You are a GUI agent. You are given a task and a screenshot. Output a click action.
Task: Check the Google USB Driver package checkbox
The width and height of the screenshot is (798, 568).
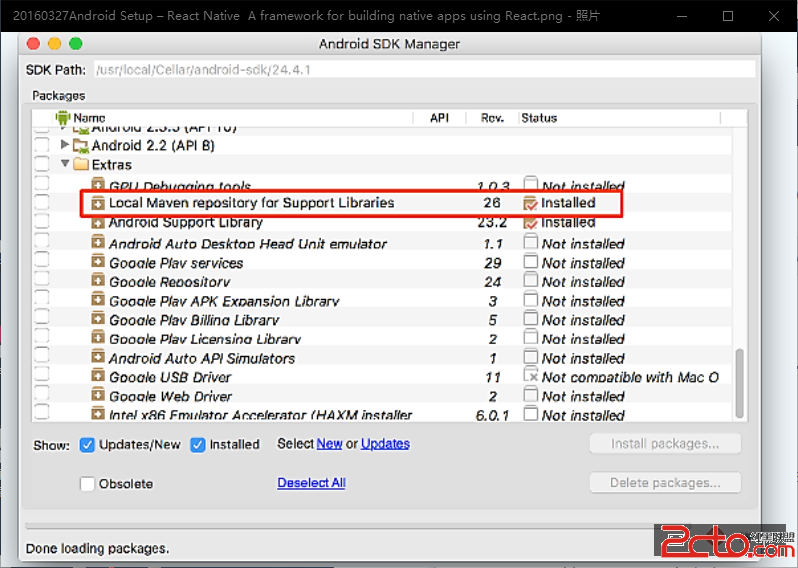pos(42,374)
